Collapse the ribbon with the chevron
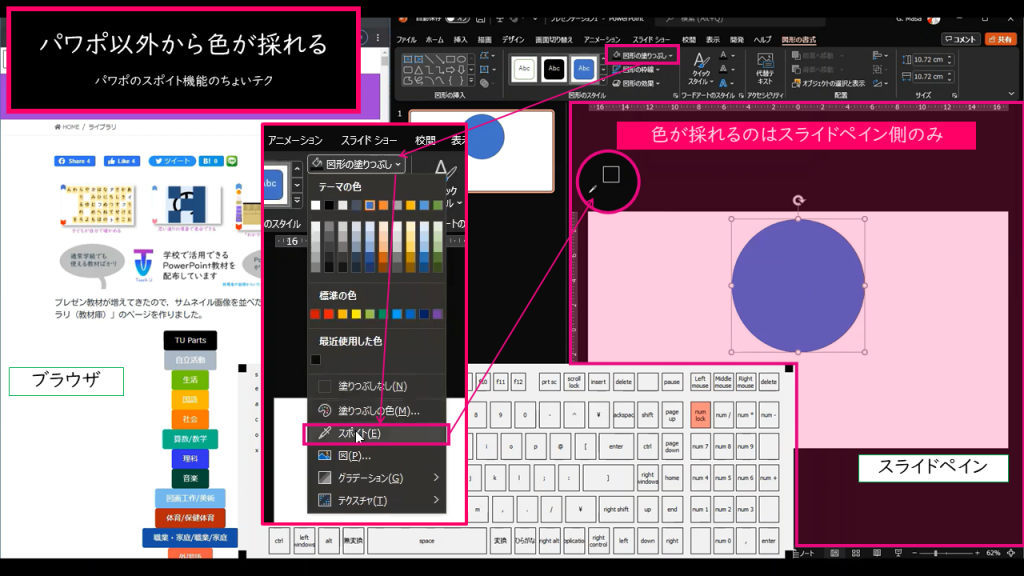1024x576 pixels. pyautogui.click(x=1011, y=95)
